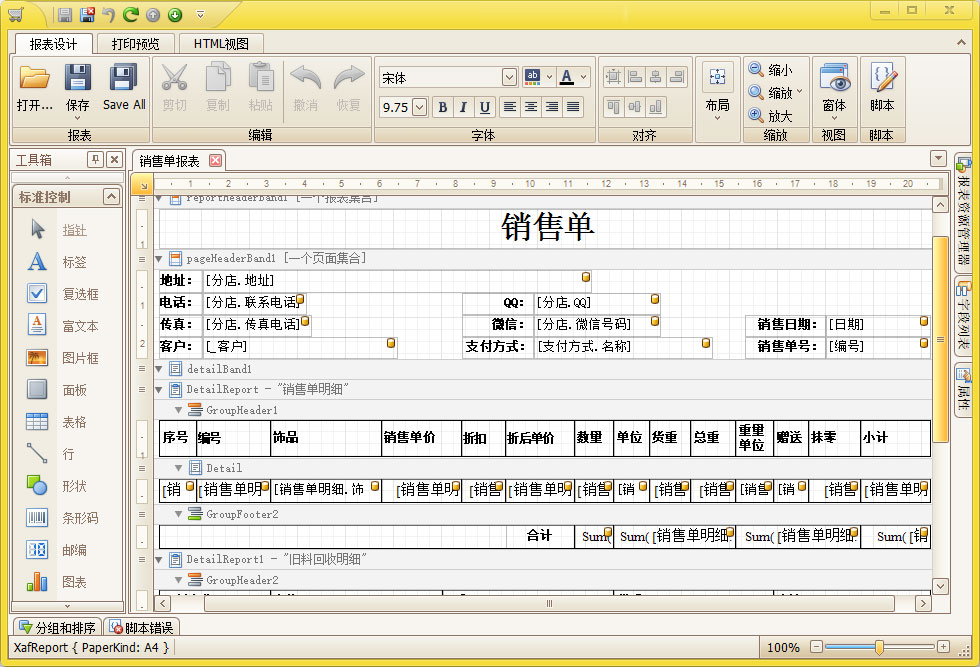This screenshot has height=667, width=980.
Task: Open the 分组和排序 bottom tab
Action: 58,627
